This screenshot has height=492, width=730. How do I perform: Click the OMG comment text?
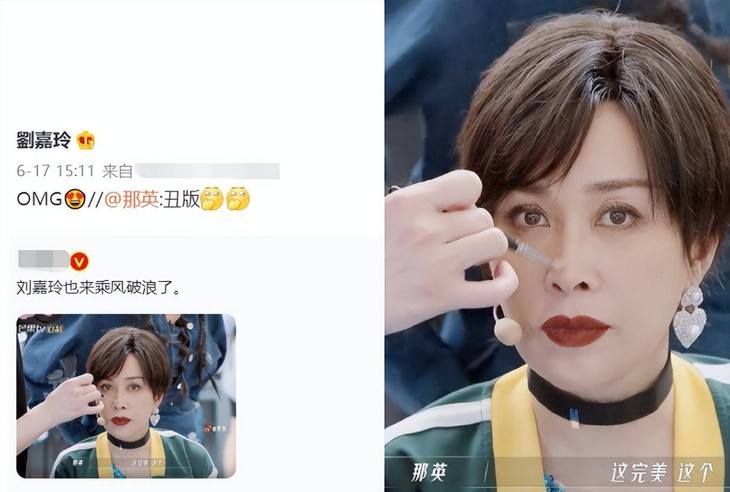[40, 199]
